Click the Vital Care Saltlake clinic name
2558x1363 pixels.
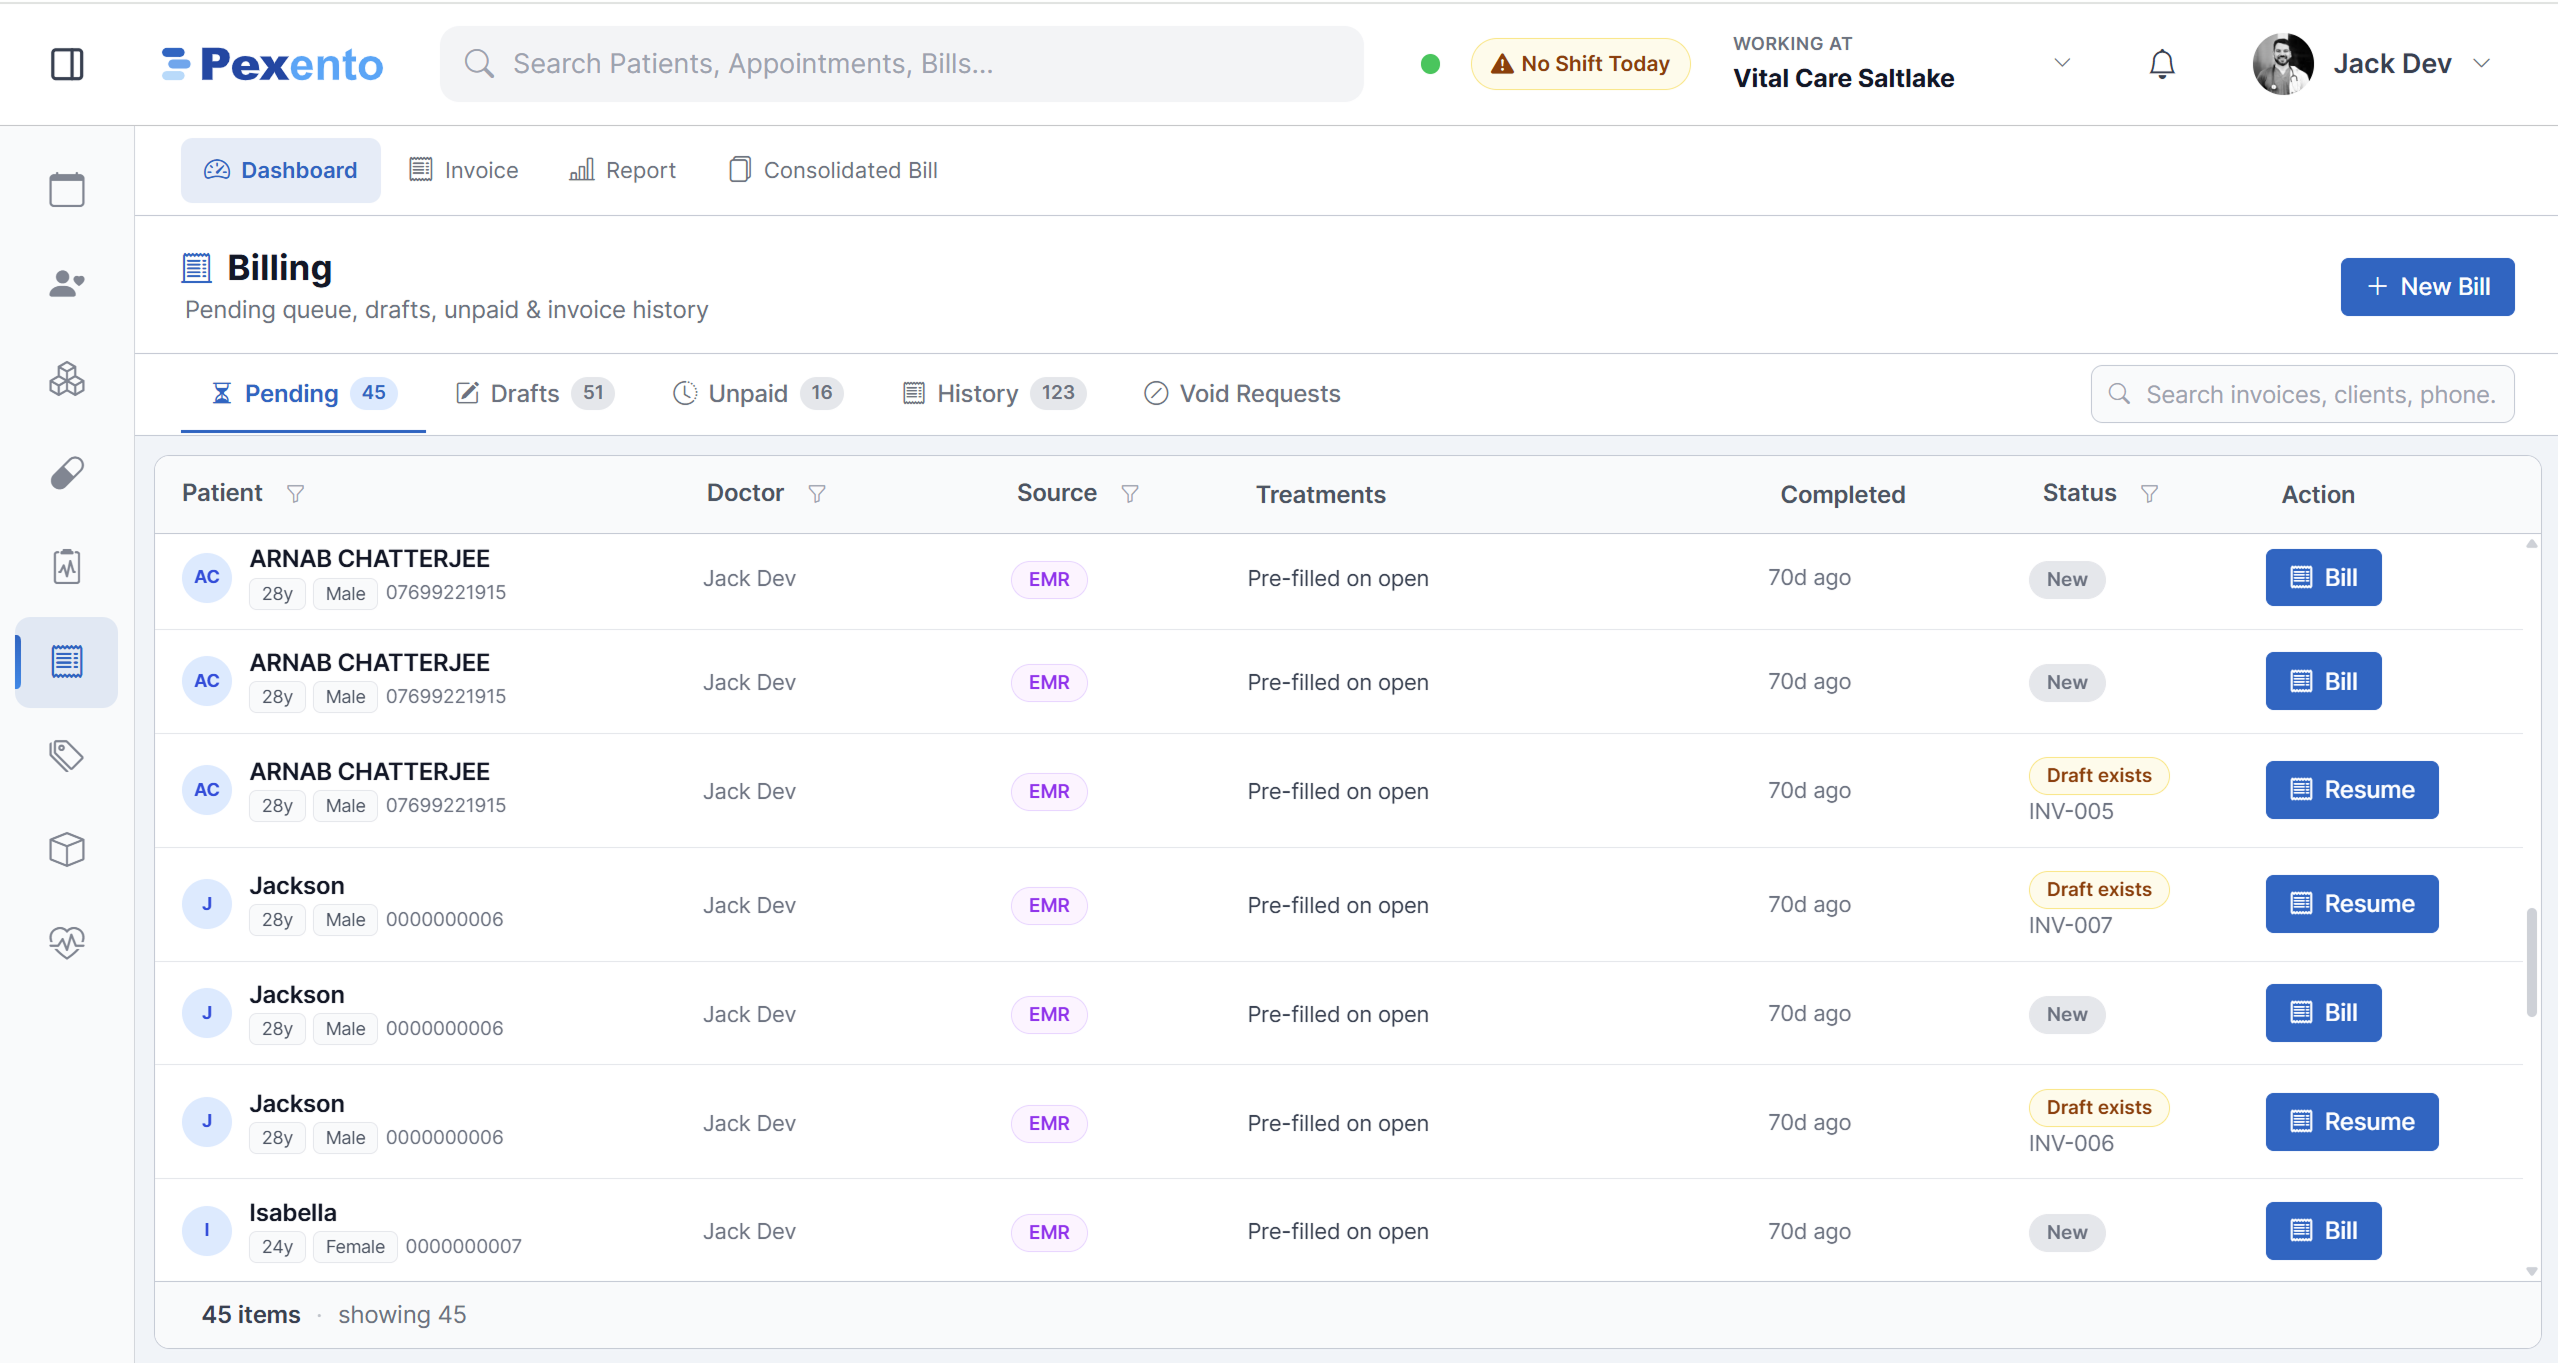[x=1843, y=78]
